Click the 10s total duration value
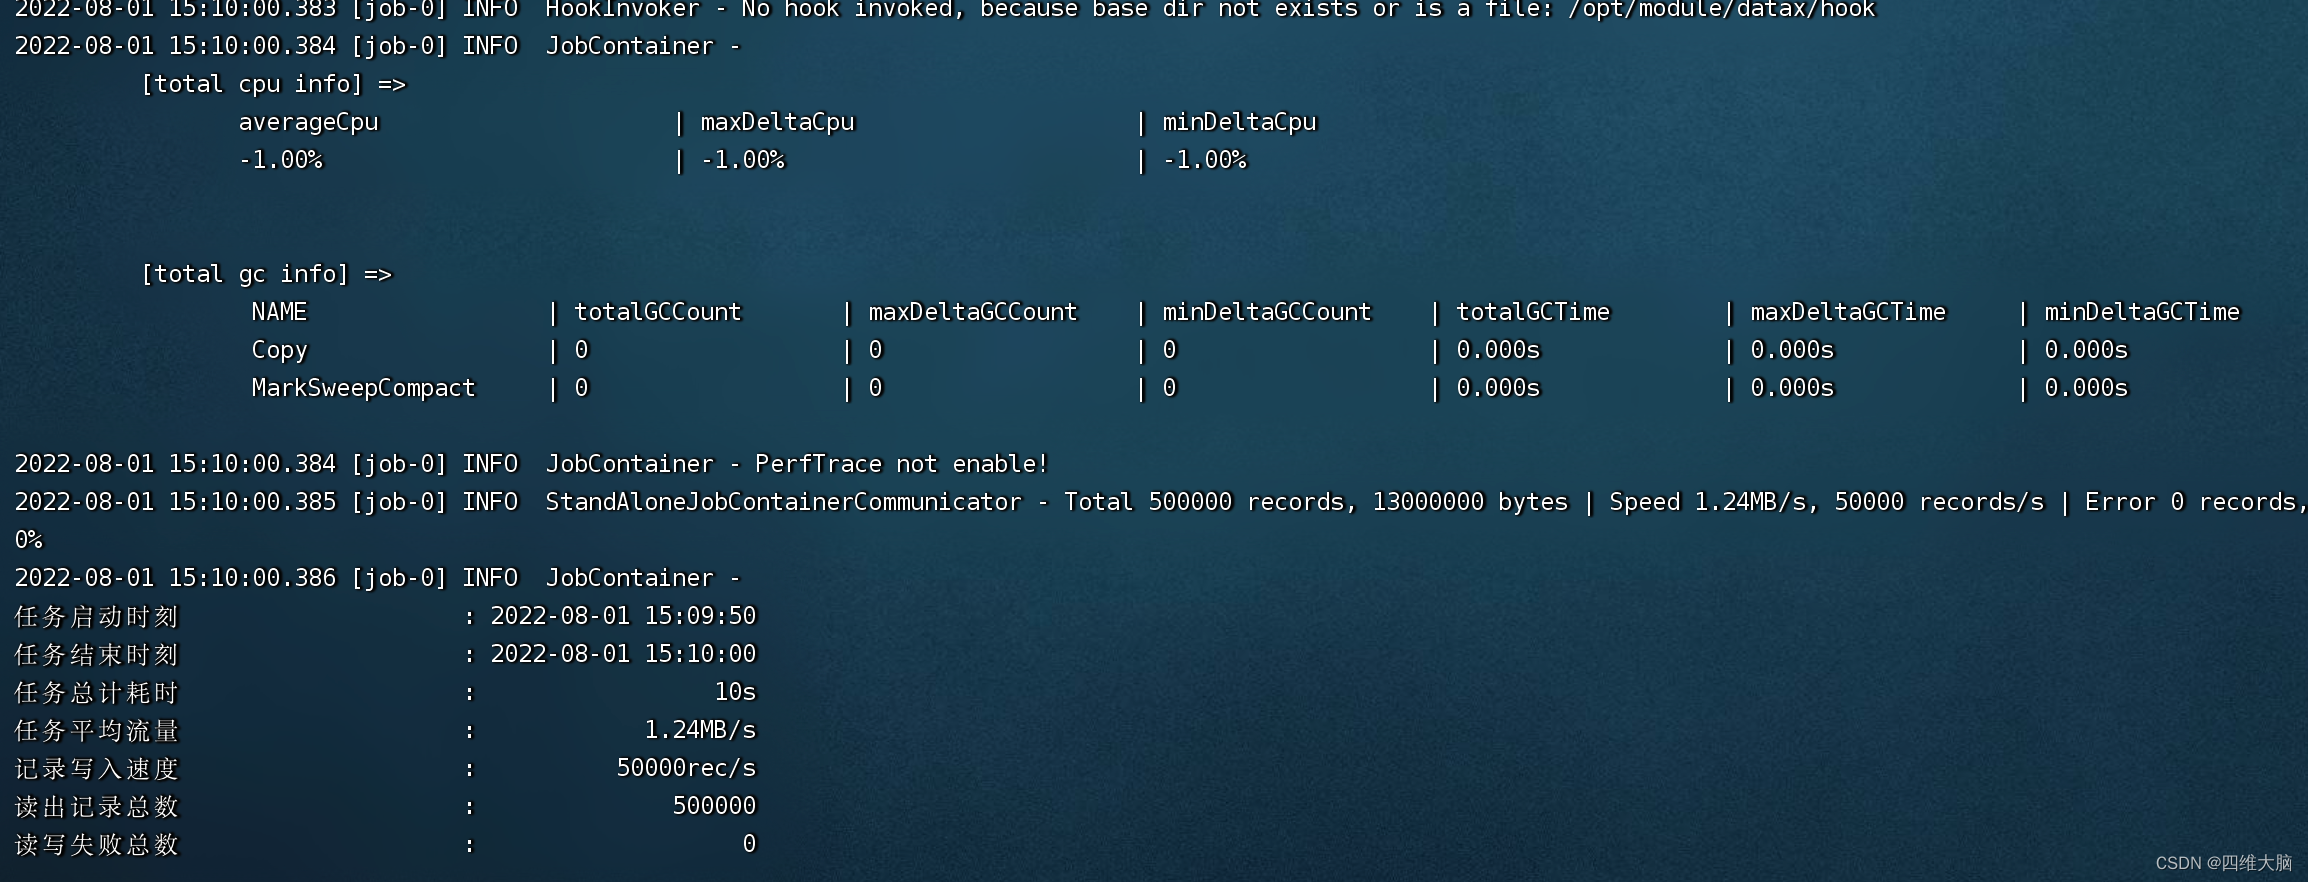Image resolution: width=2308 pixels, height=882 pixels. click(735, 692)
